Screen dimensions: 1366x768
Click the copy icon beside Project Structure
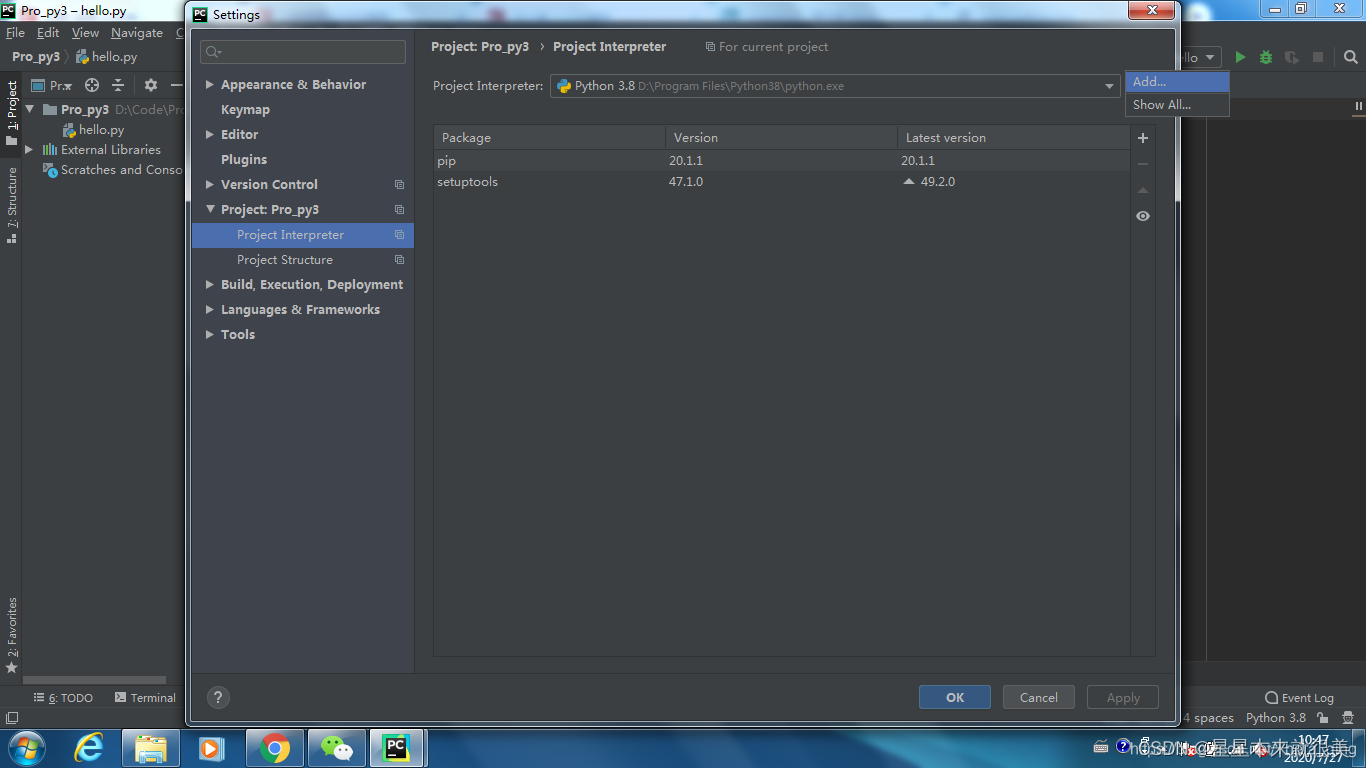coord(399,260)
